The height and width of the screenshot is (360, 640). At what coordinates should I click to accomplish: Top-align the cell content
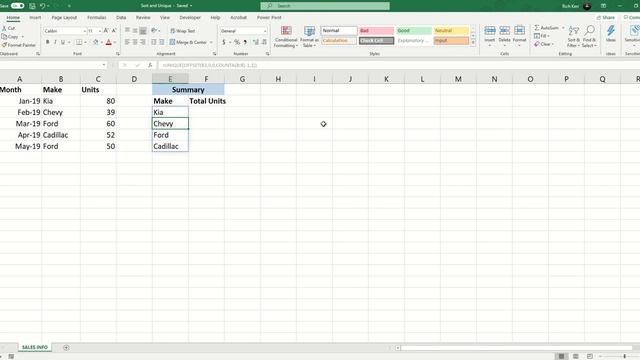pos(127,31)
